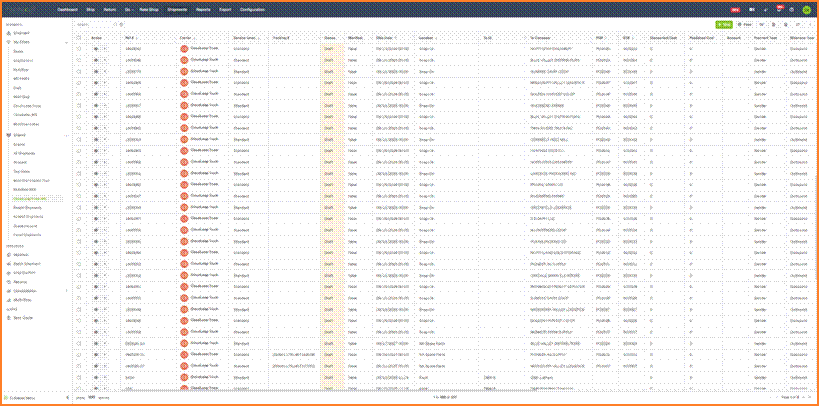Click the help icon in top bar
819x406 pixels.
(x=792, y=9)
